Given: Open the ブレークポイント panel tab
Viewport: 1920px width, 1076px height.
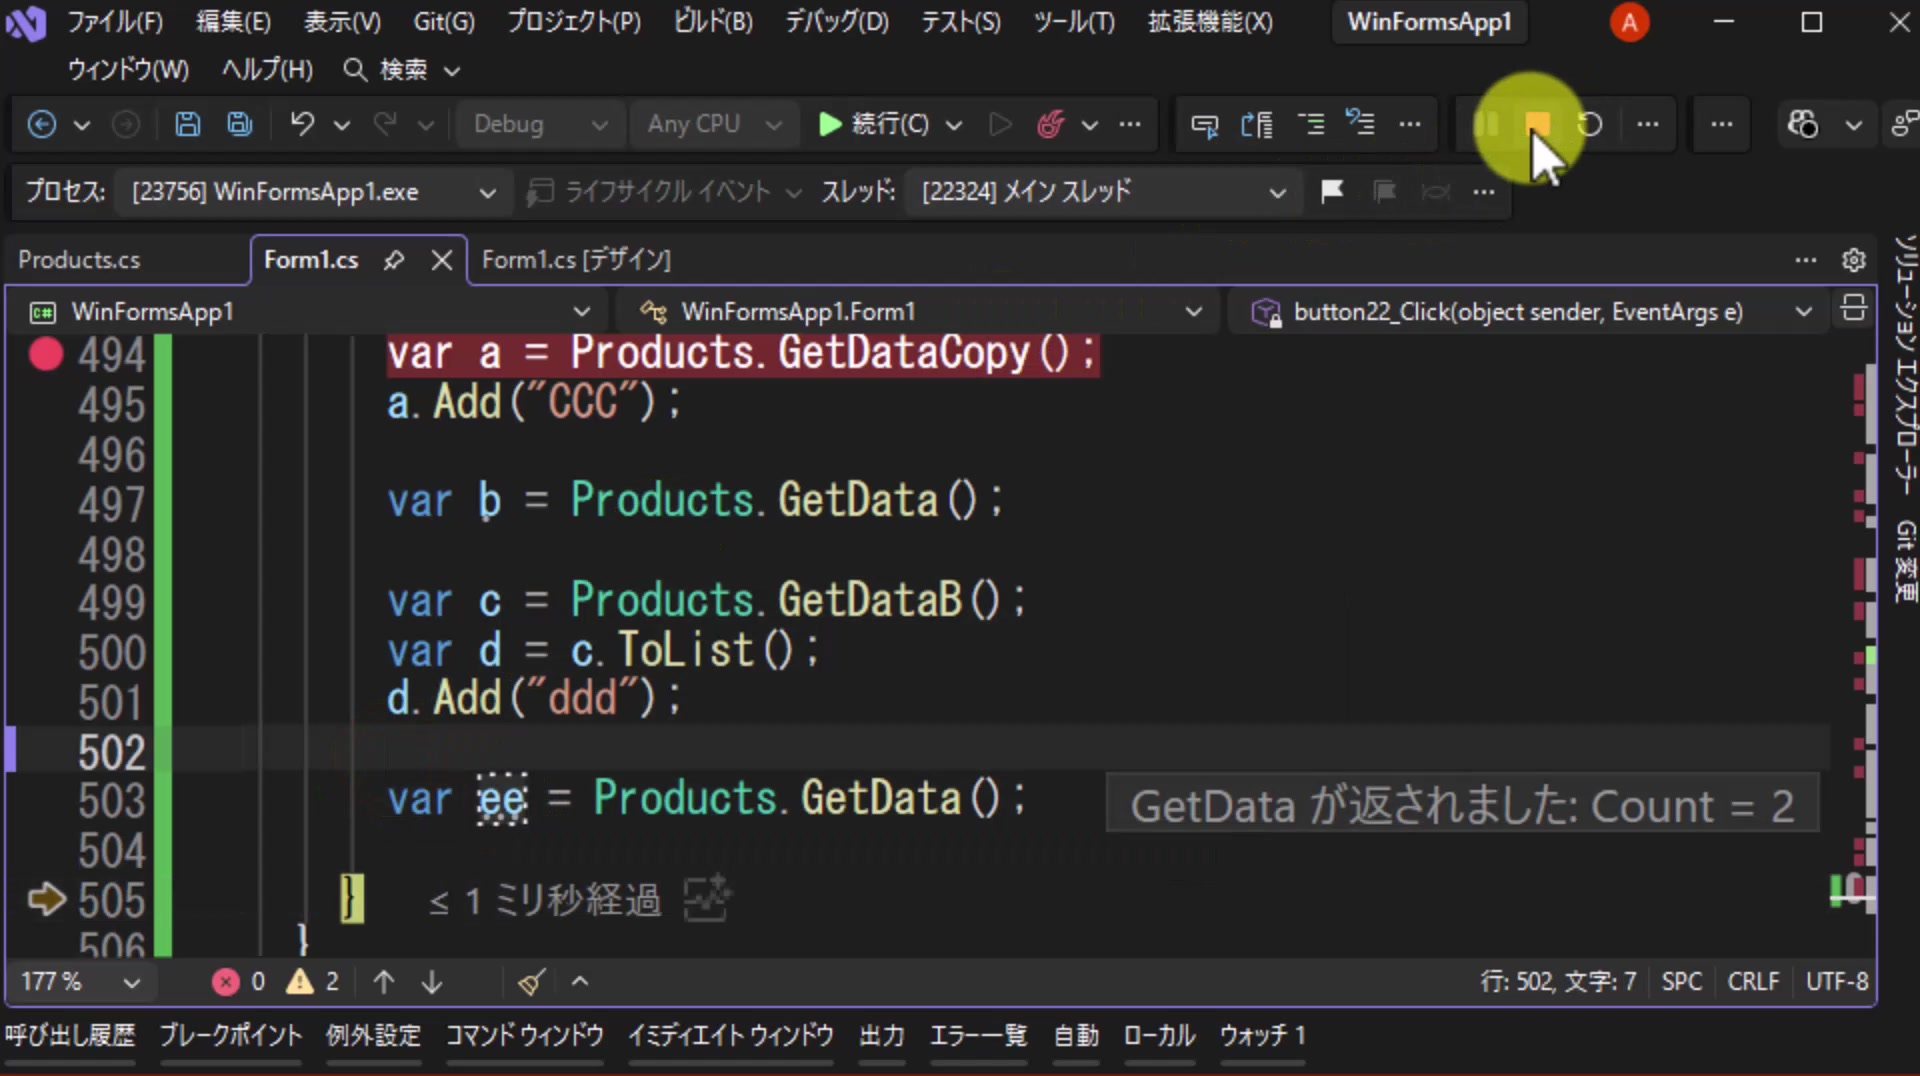Looking at the screenshot, I should (231, 1035).
